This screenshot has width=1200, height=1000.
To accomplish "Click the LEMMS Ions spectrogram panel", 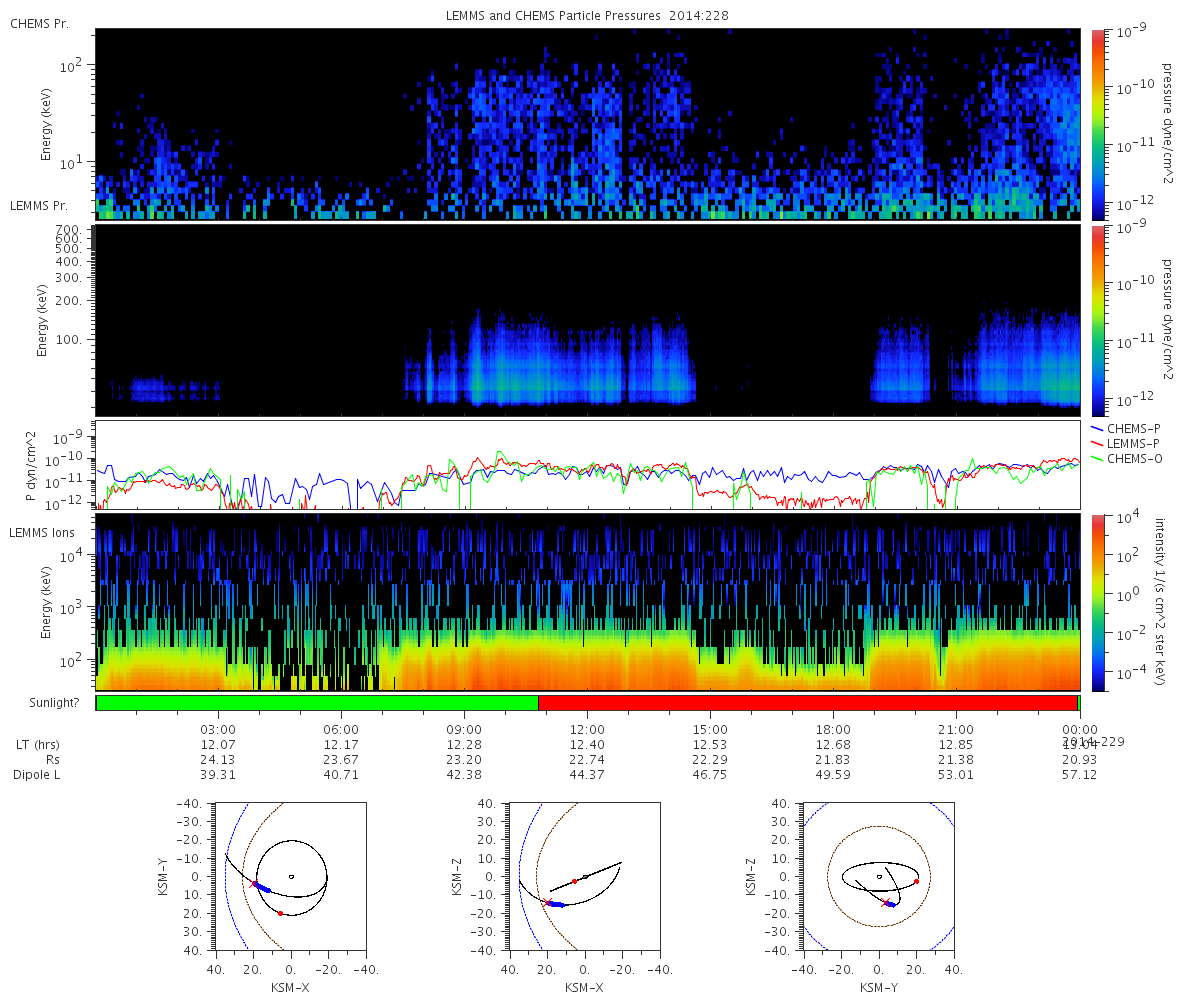I will [x=587, y=603].
